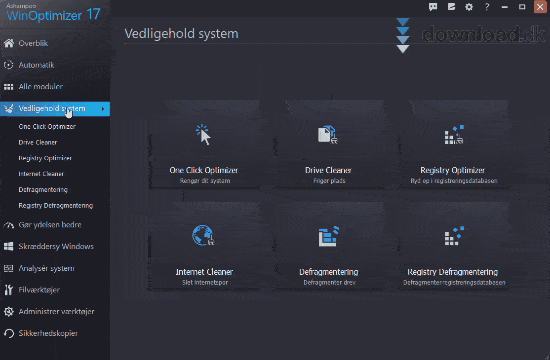
Task: Collapse the Vedligehold system arrow
Action: point(103,109)
